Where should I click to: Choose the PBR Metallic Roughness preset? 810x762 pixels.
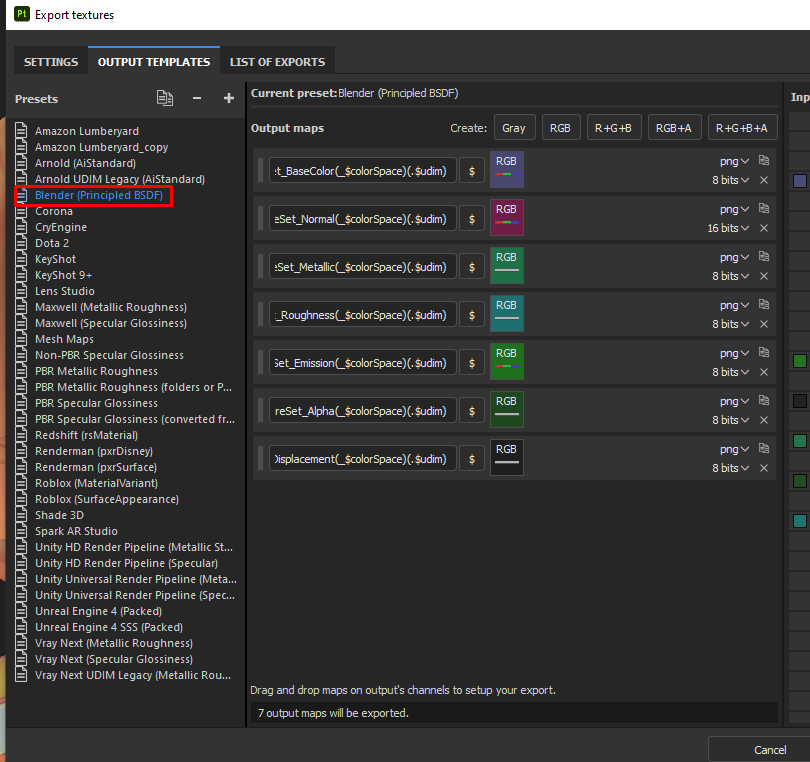(96, 371)
